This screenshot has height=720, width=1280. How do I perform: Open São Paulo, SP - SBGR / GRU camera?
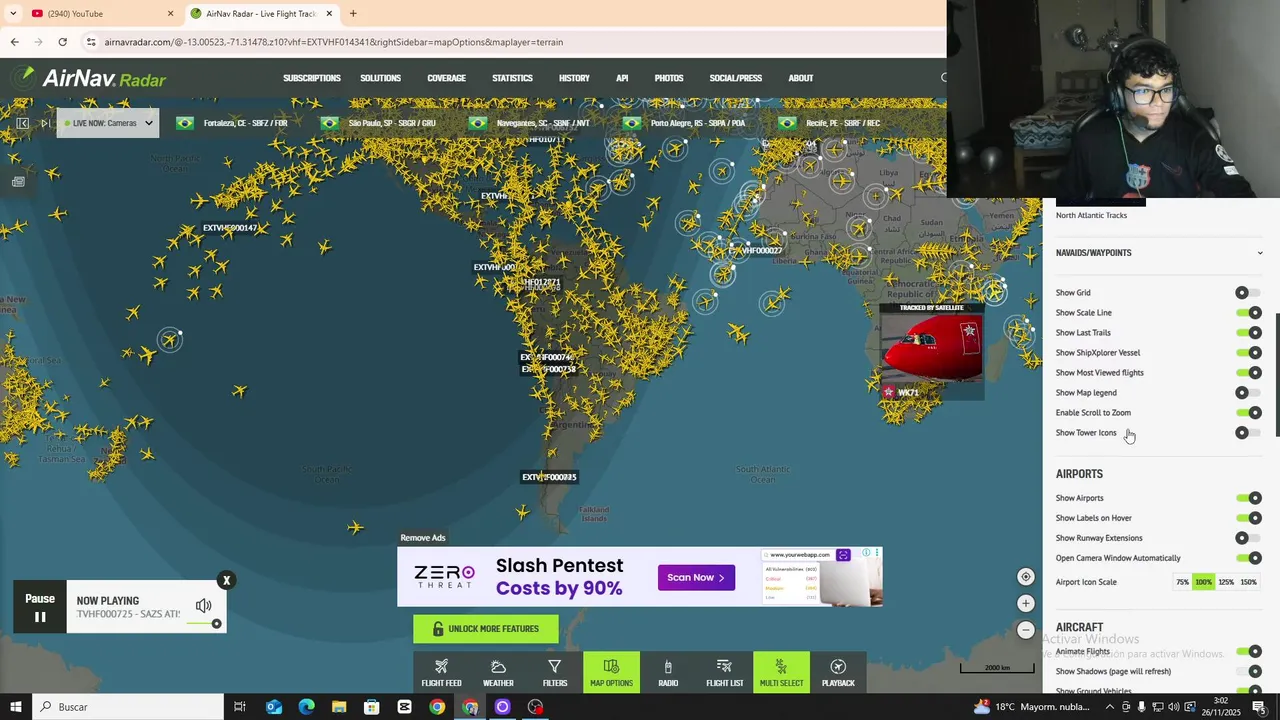point(379,123)
